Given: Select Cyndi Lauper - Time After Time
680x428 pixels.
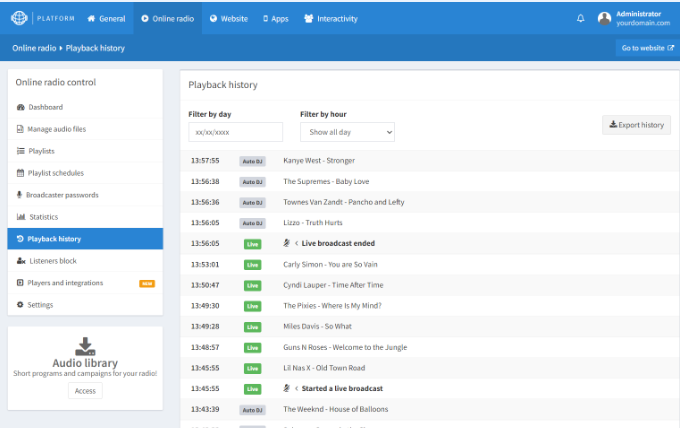Looking at the screenshot, I should [333, 285].
